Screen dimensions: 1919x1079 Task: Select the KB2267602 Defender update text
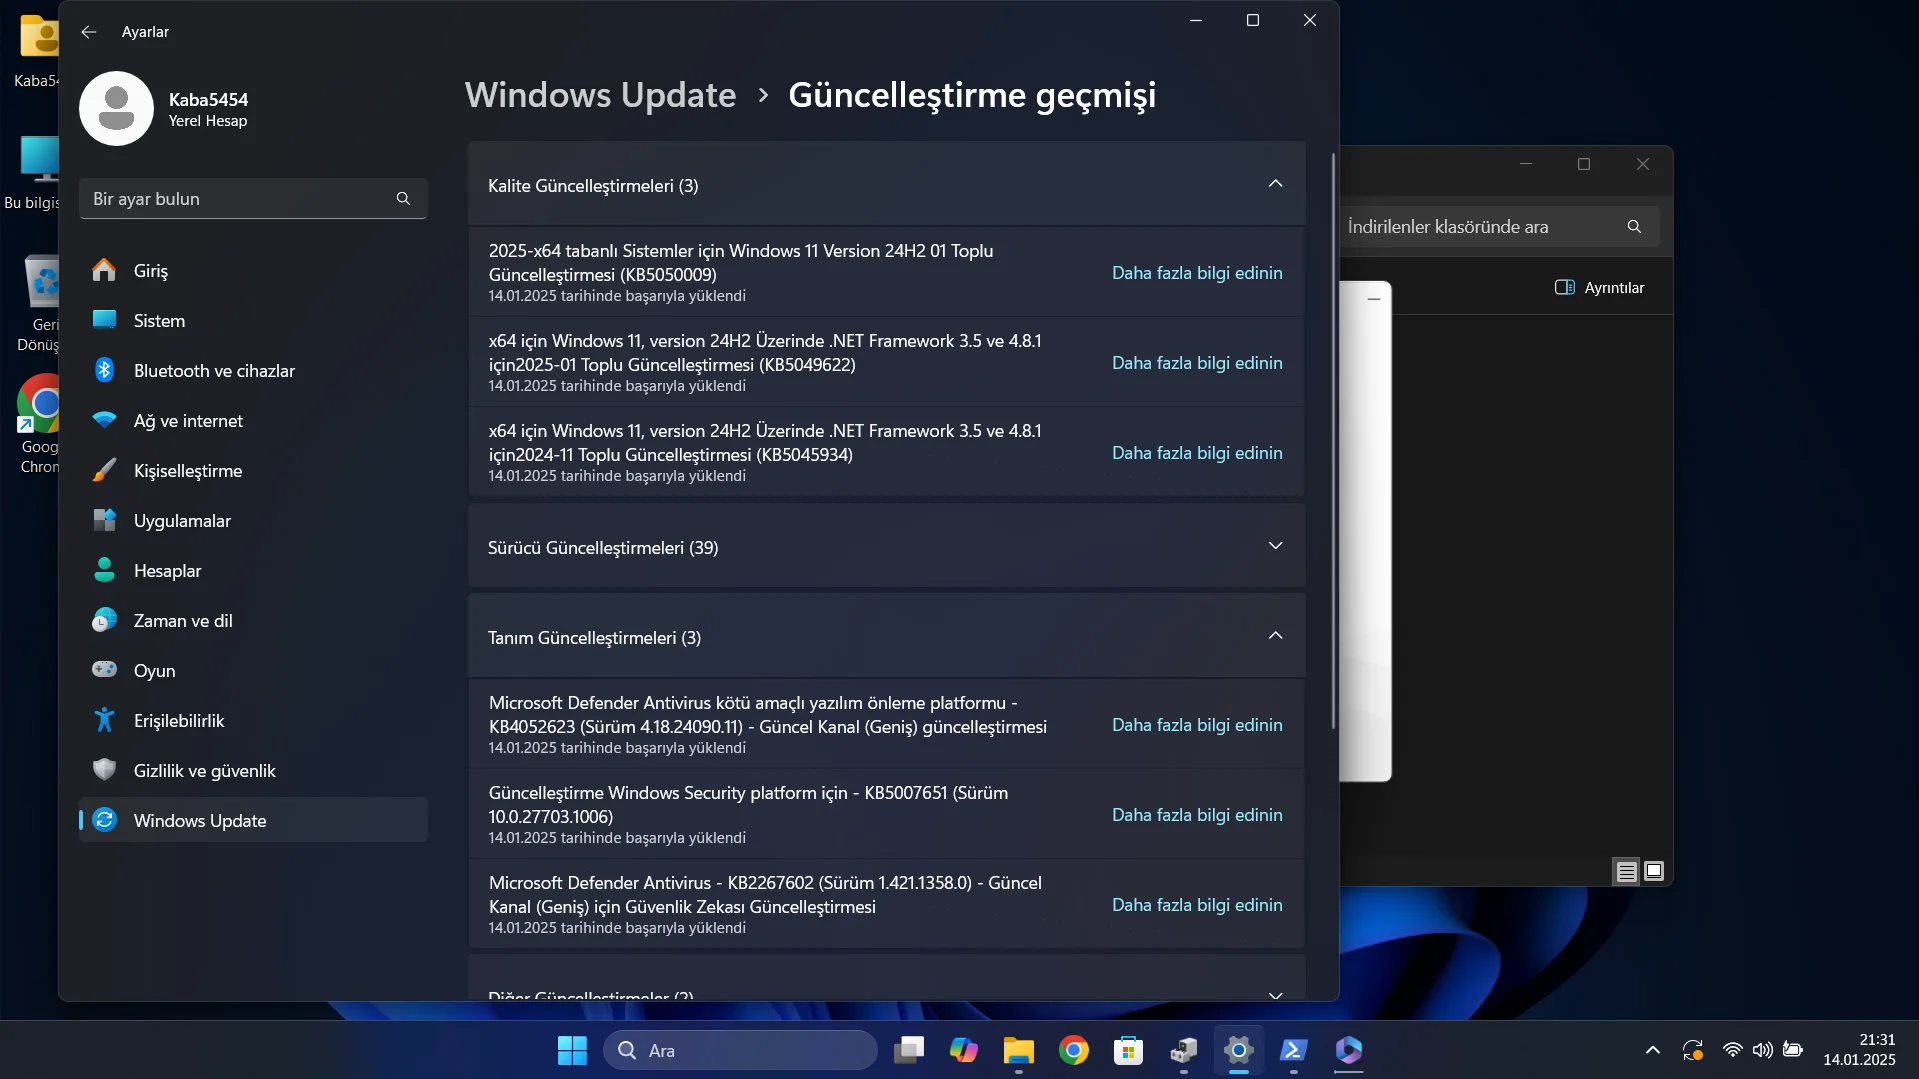coord(765,895)
